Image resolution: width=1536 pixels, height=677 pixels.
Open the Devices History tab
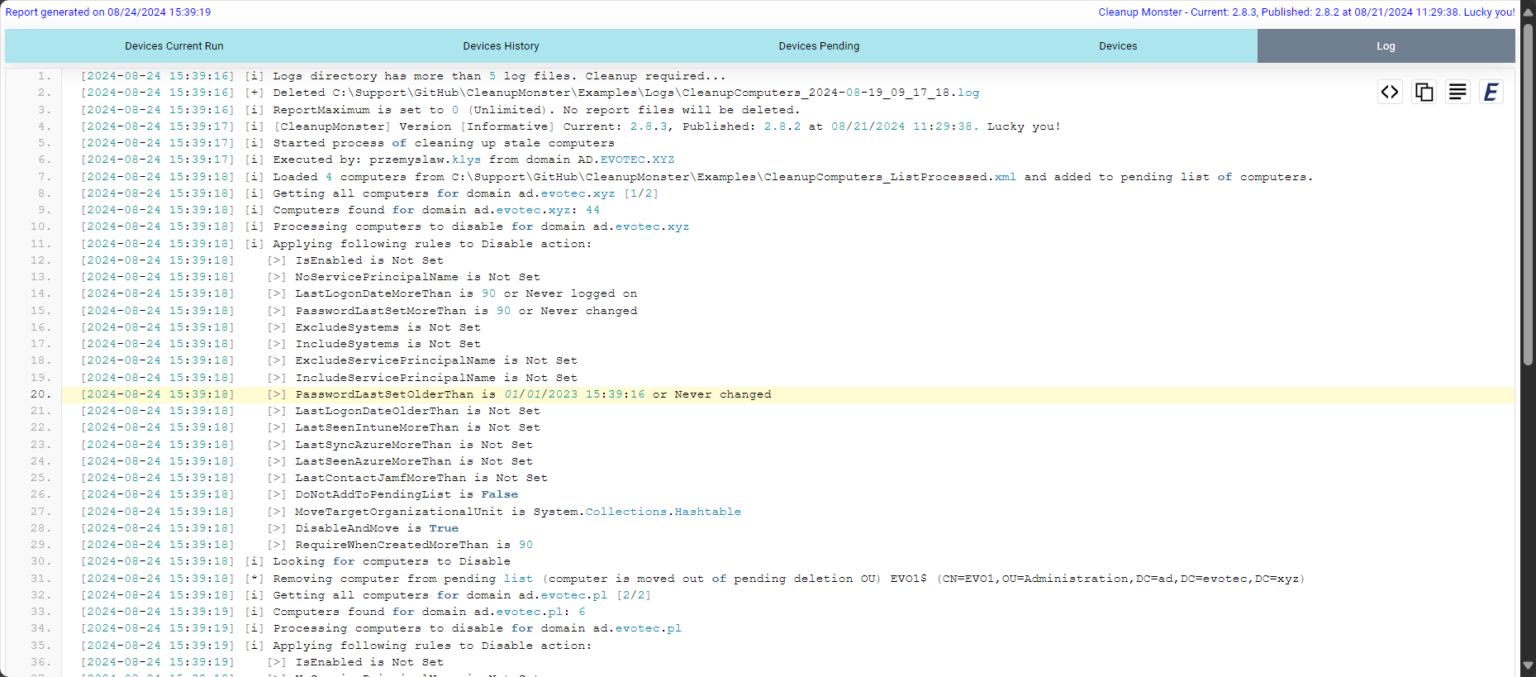click(501, 45)
